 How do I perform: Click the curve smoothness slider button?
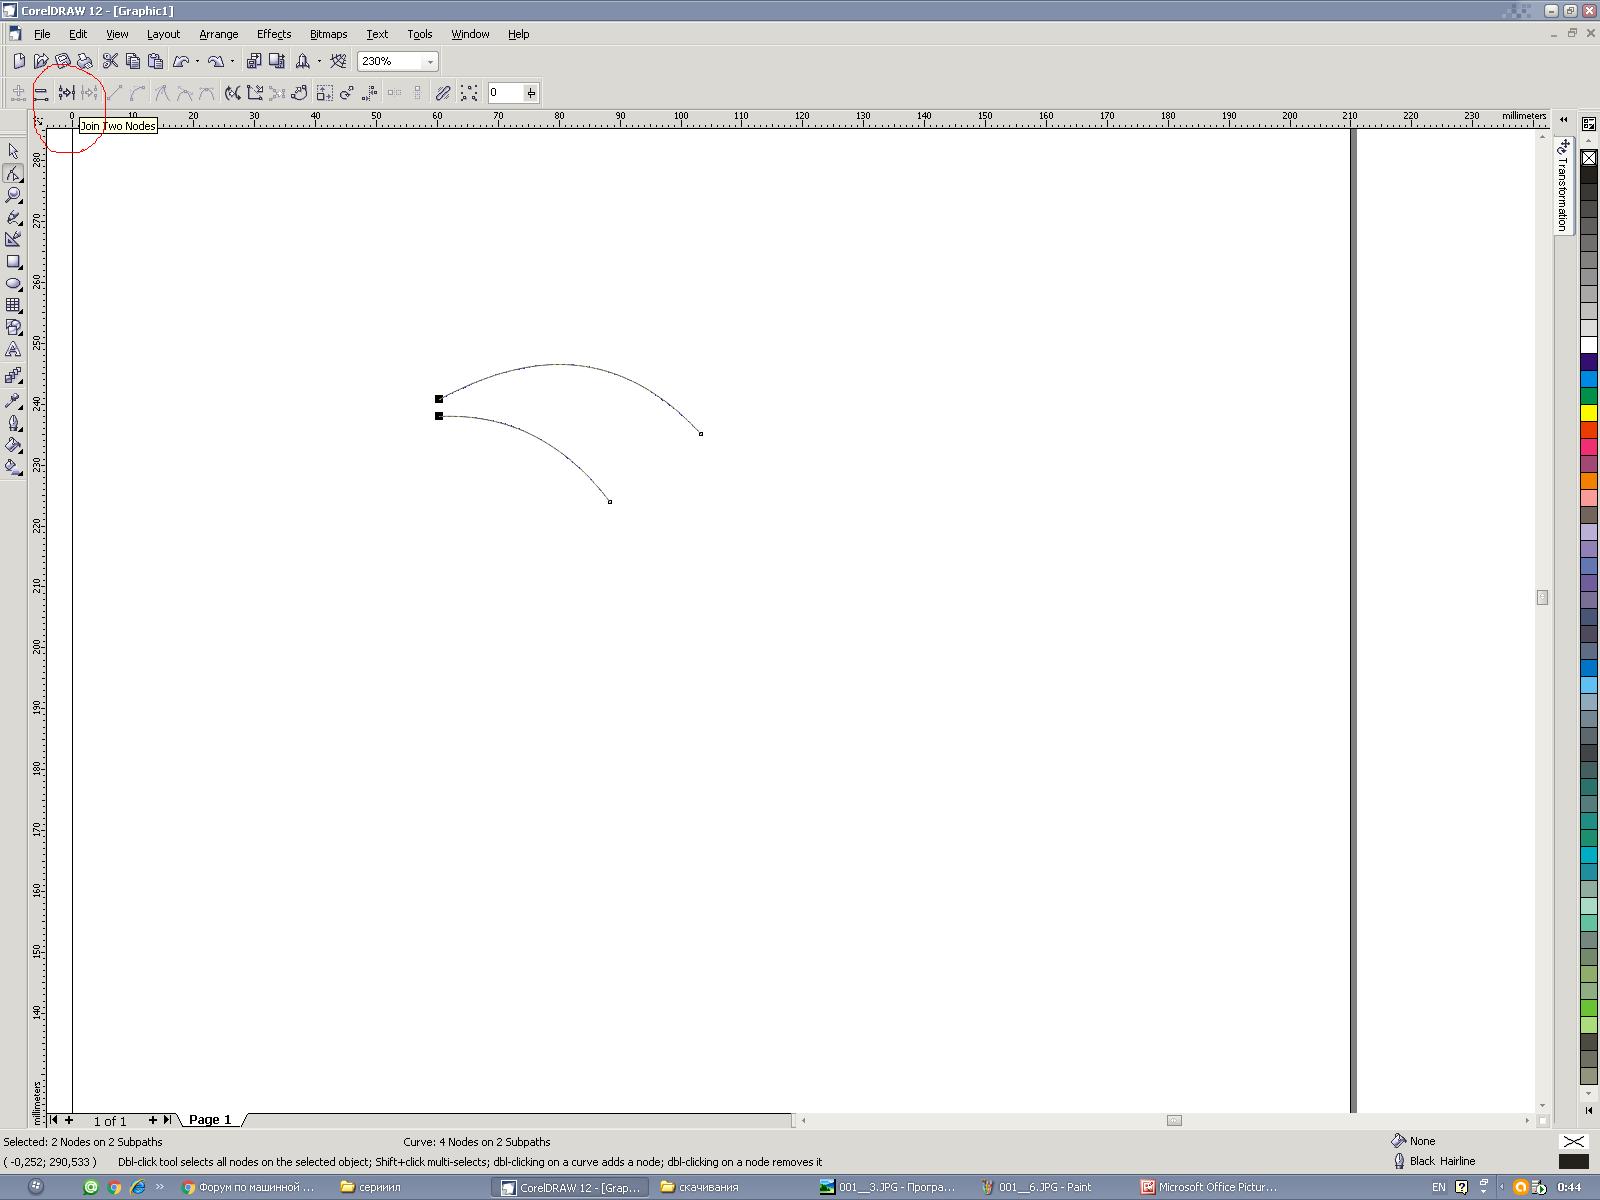pos(532,93)
